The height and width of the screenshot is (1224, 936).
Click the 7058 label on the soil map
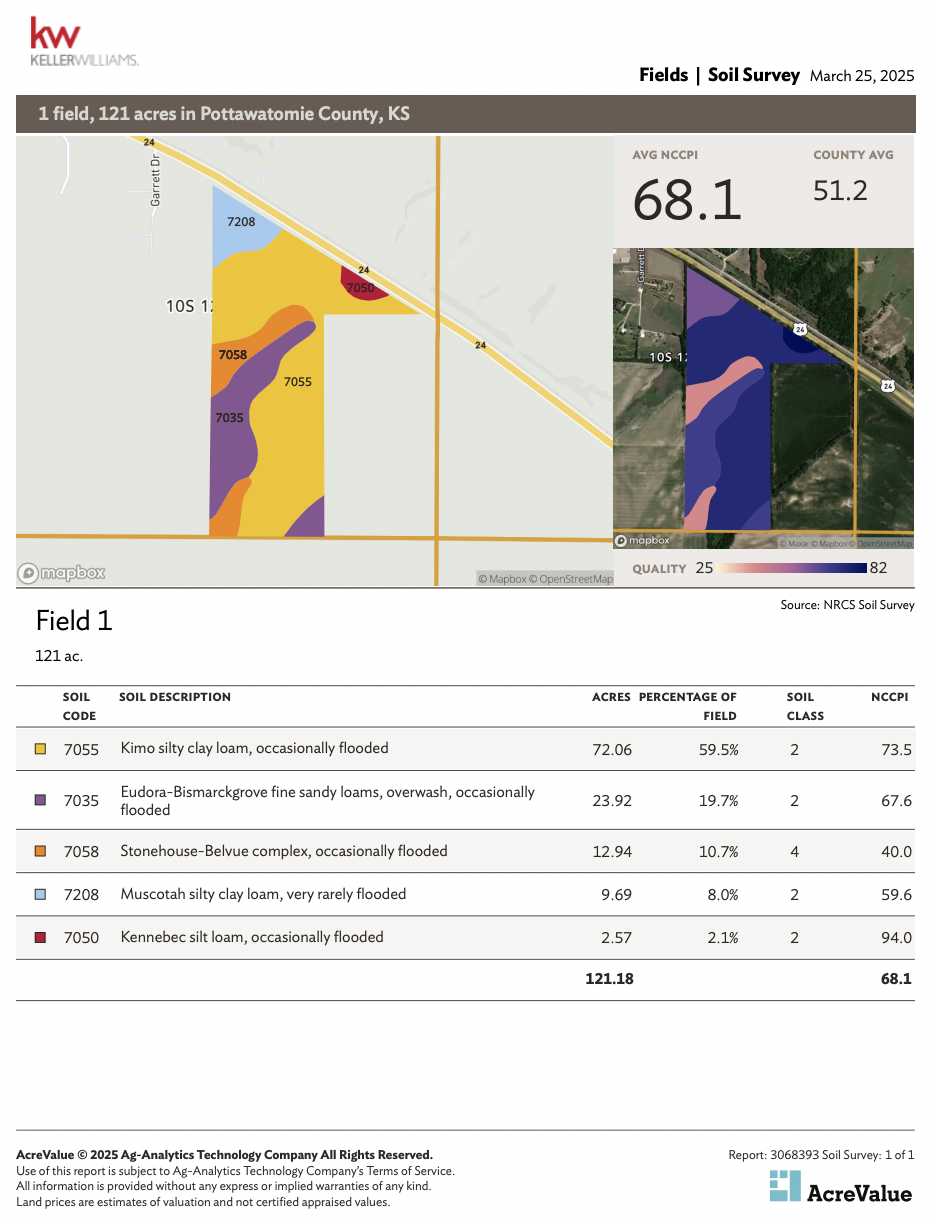(232, 354)
